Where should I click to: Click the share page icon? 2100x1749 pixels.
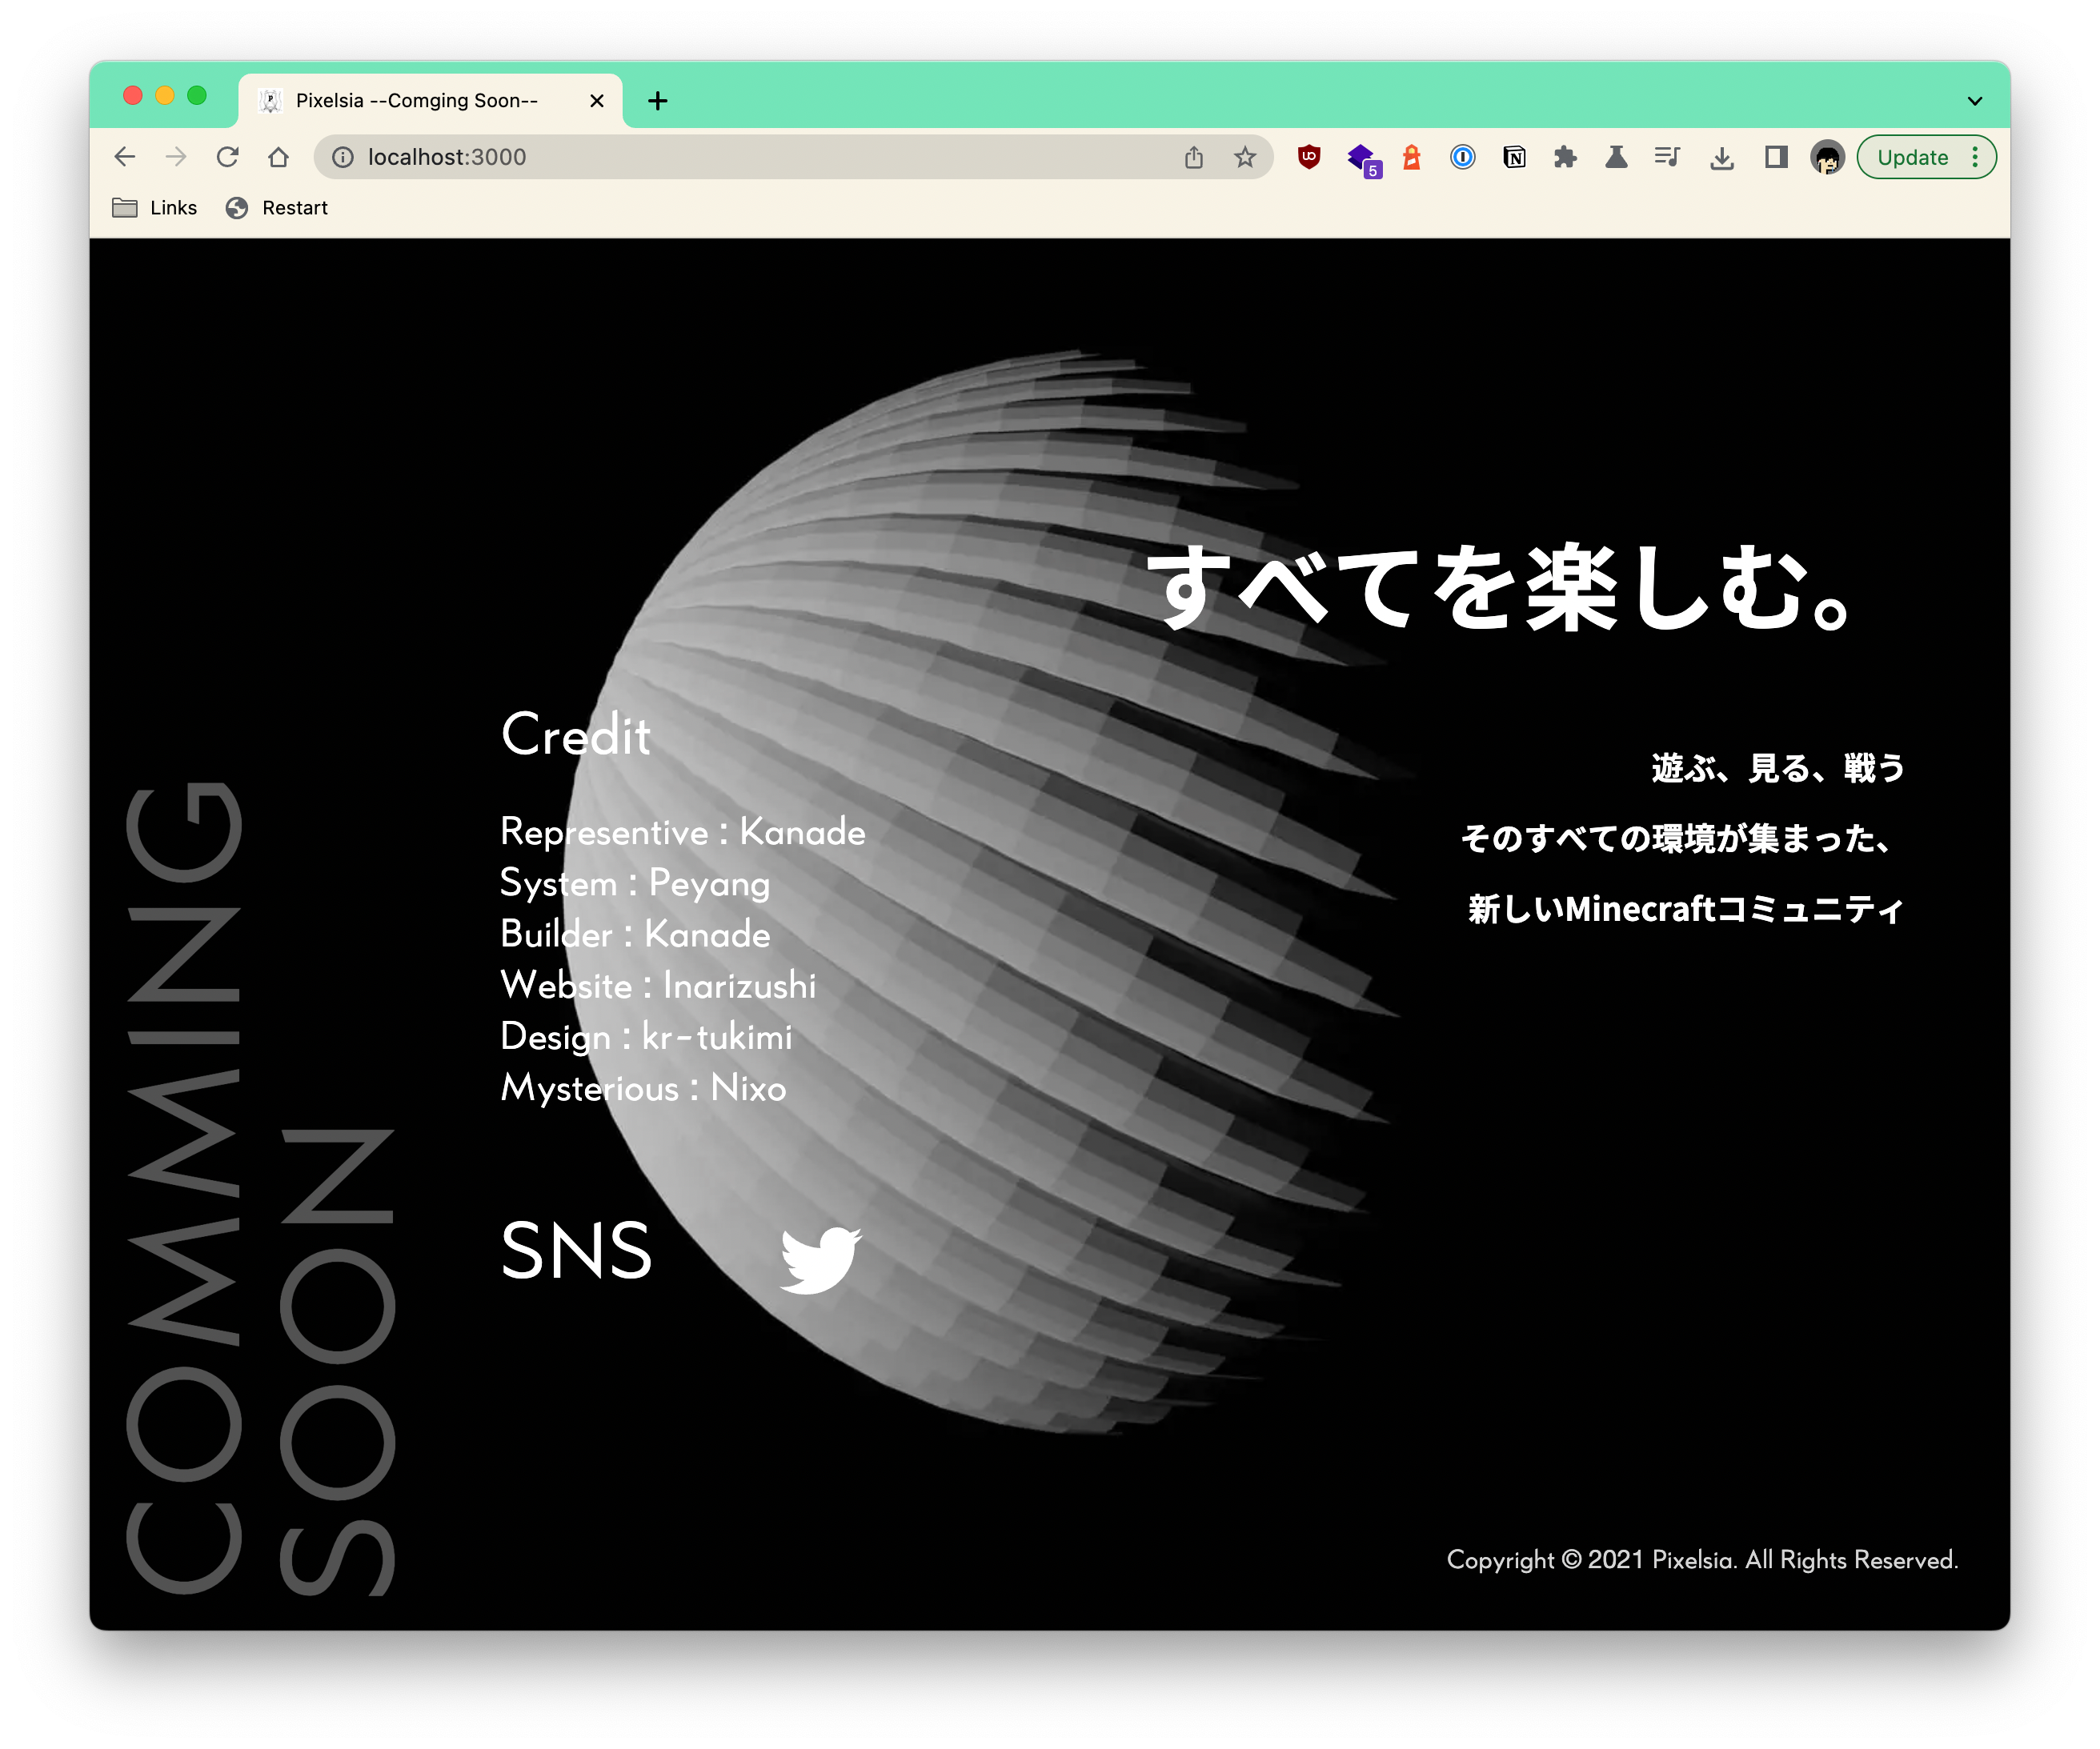click(x=1194, y=157)
